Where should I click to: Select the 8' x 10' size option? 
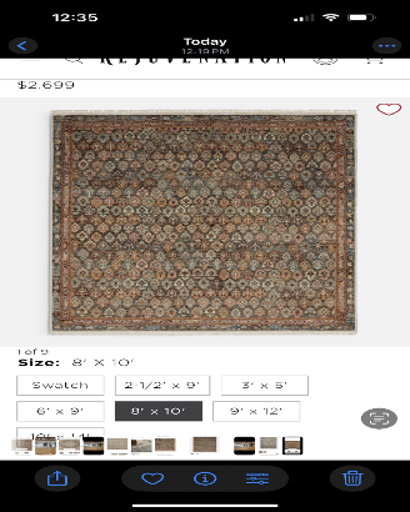[x=159, y=411]
